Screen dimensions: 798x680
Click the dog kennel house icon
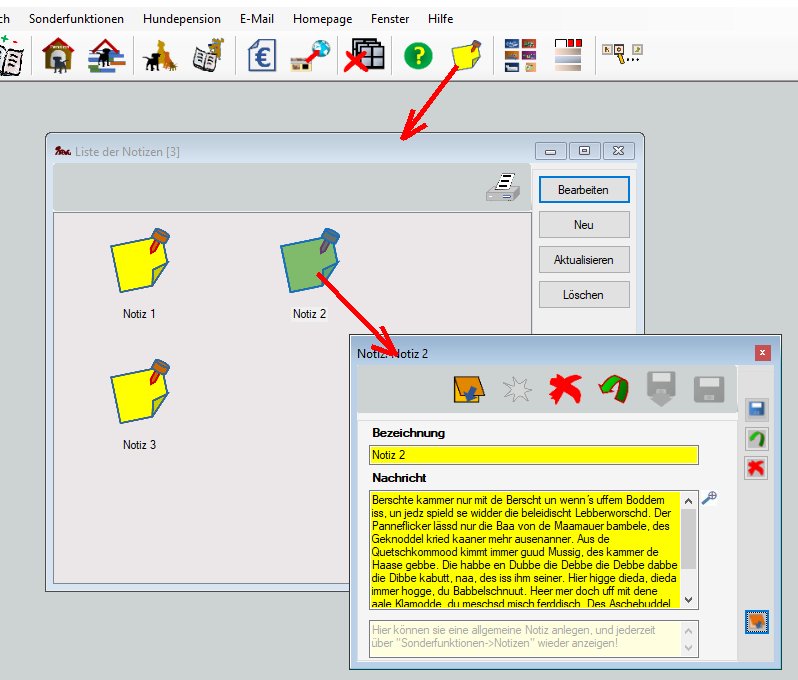pyautogui.click(x=59, y=55)
